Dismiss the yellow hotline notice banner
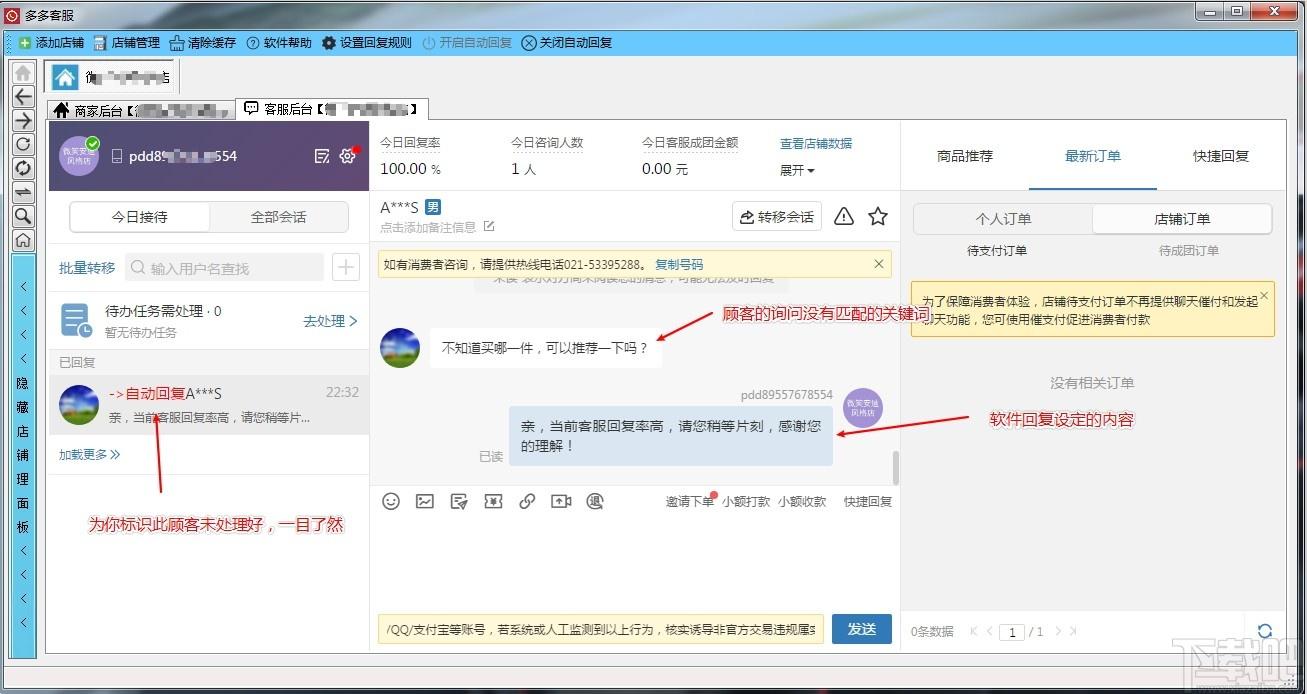Image resolution: width=1307 pixels, height=694 pixels. click(x=879, y=264)
